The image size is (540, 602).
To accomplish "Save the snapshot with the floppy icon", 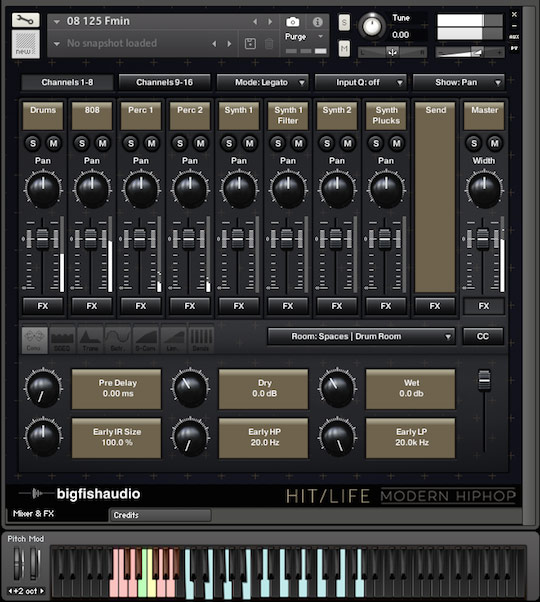I will [x=250, y=43].
